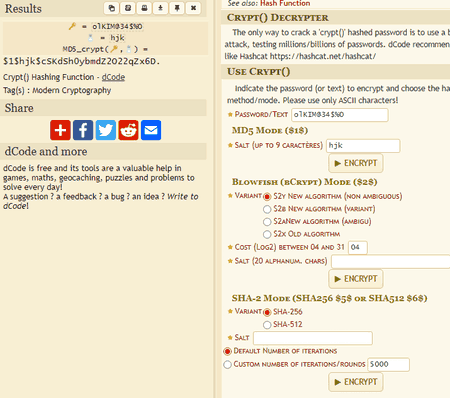The image size is (450, 398).
Task: Pin the results panel
Action: 177,8
